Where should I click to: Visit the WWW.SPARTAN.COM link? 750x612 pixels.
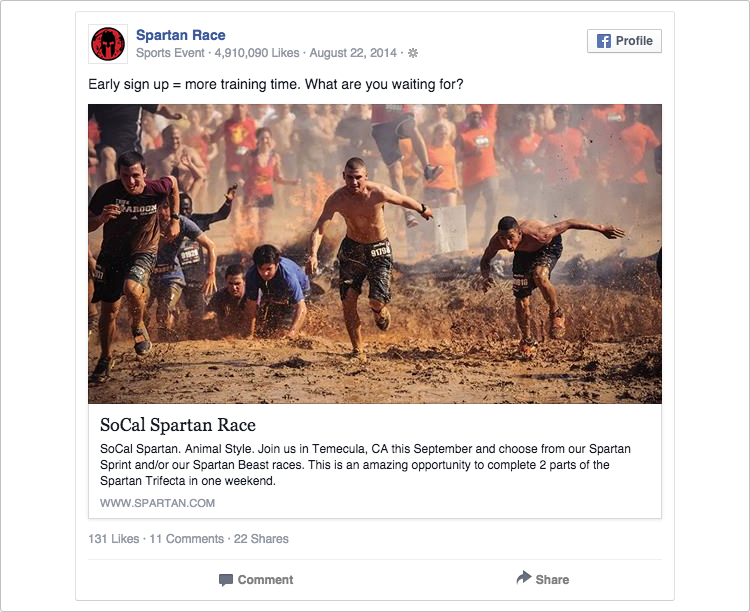[x=158, y=503]
